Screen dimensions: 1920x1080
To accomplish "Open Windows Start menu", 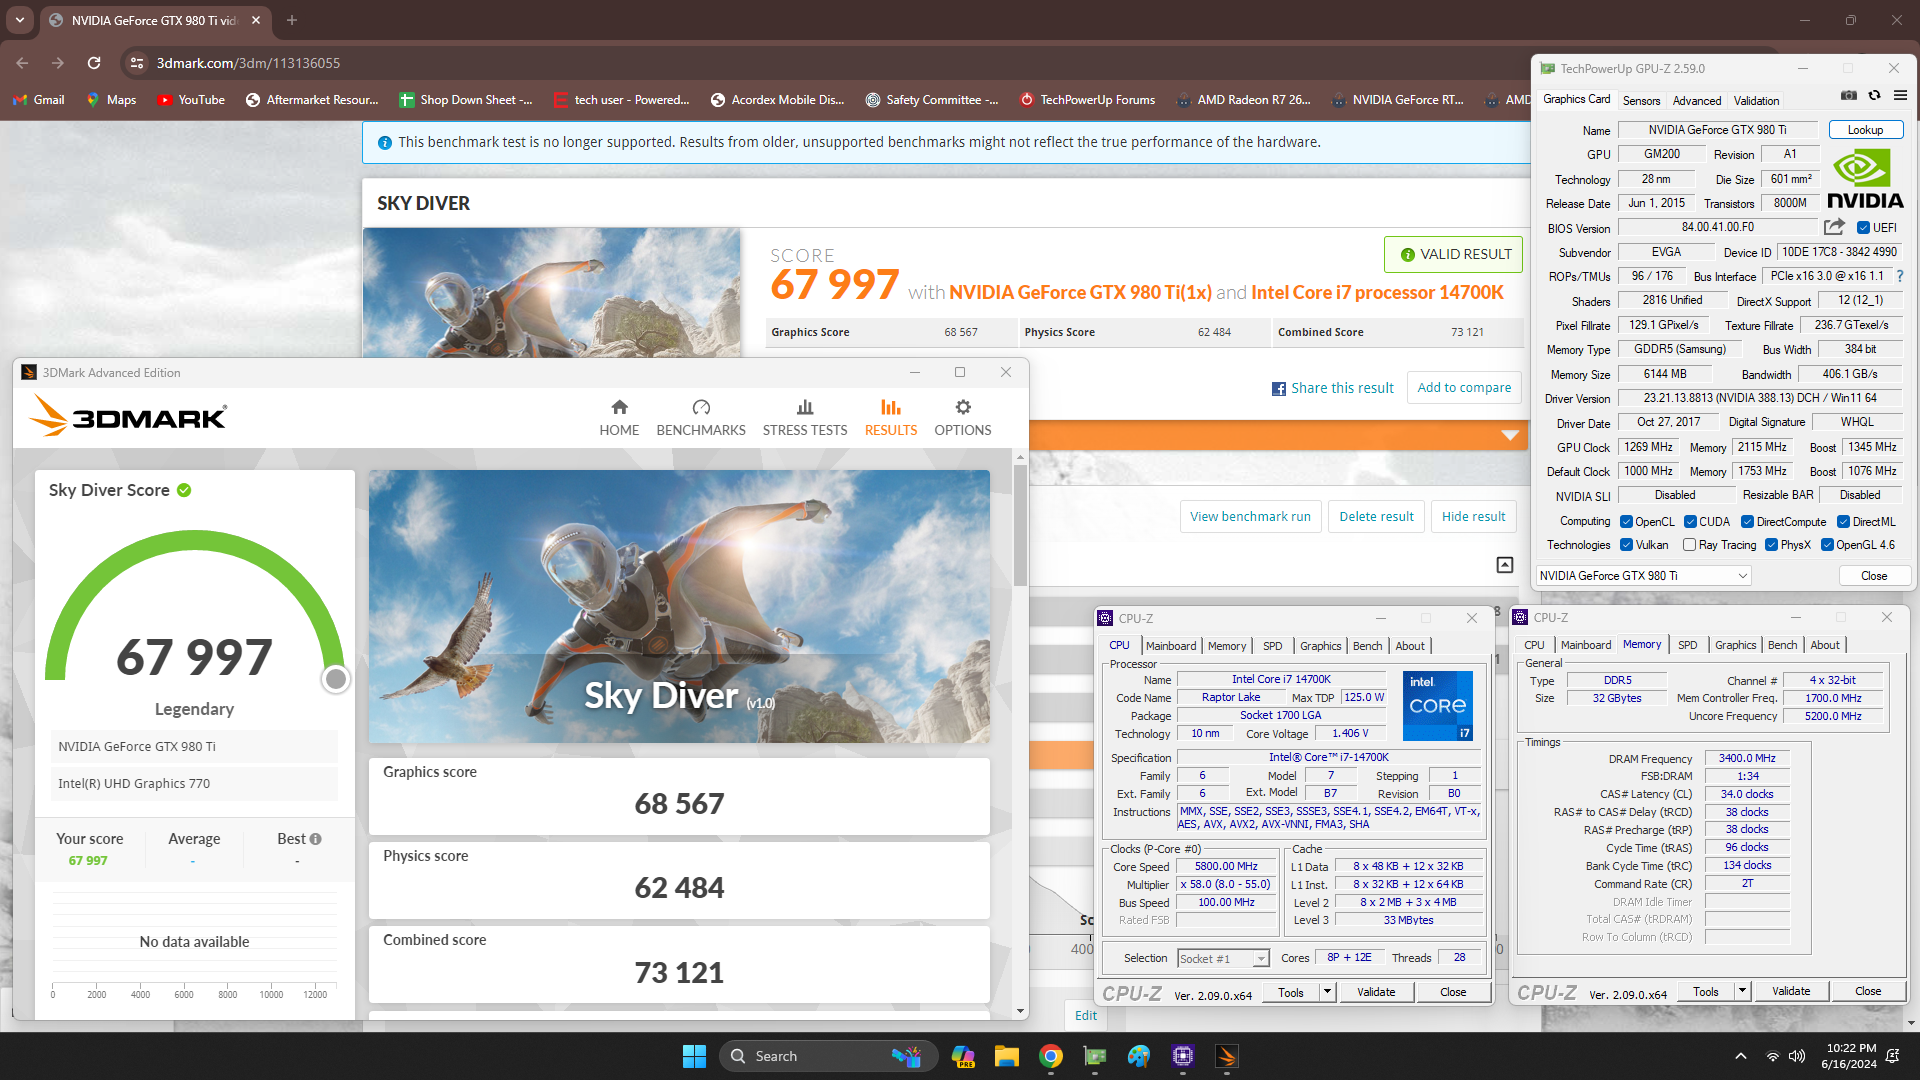I will pyautogui.click(x=694, y=1056).
